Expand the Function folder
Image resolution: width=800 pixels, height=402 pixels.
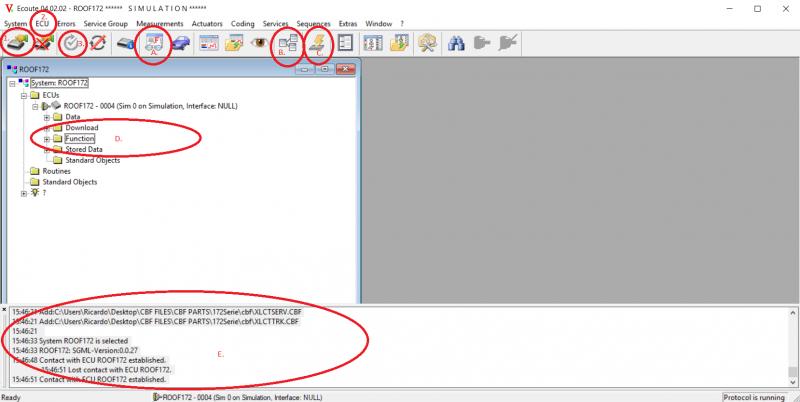[46, 139]
